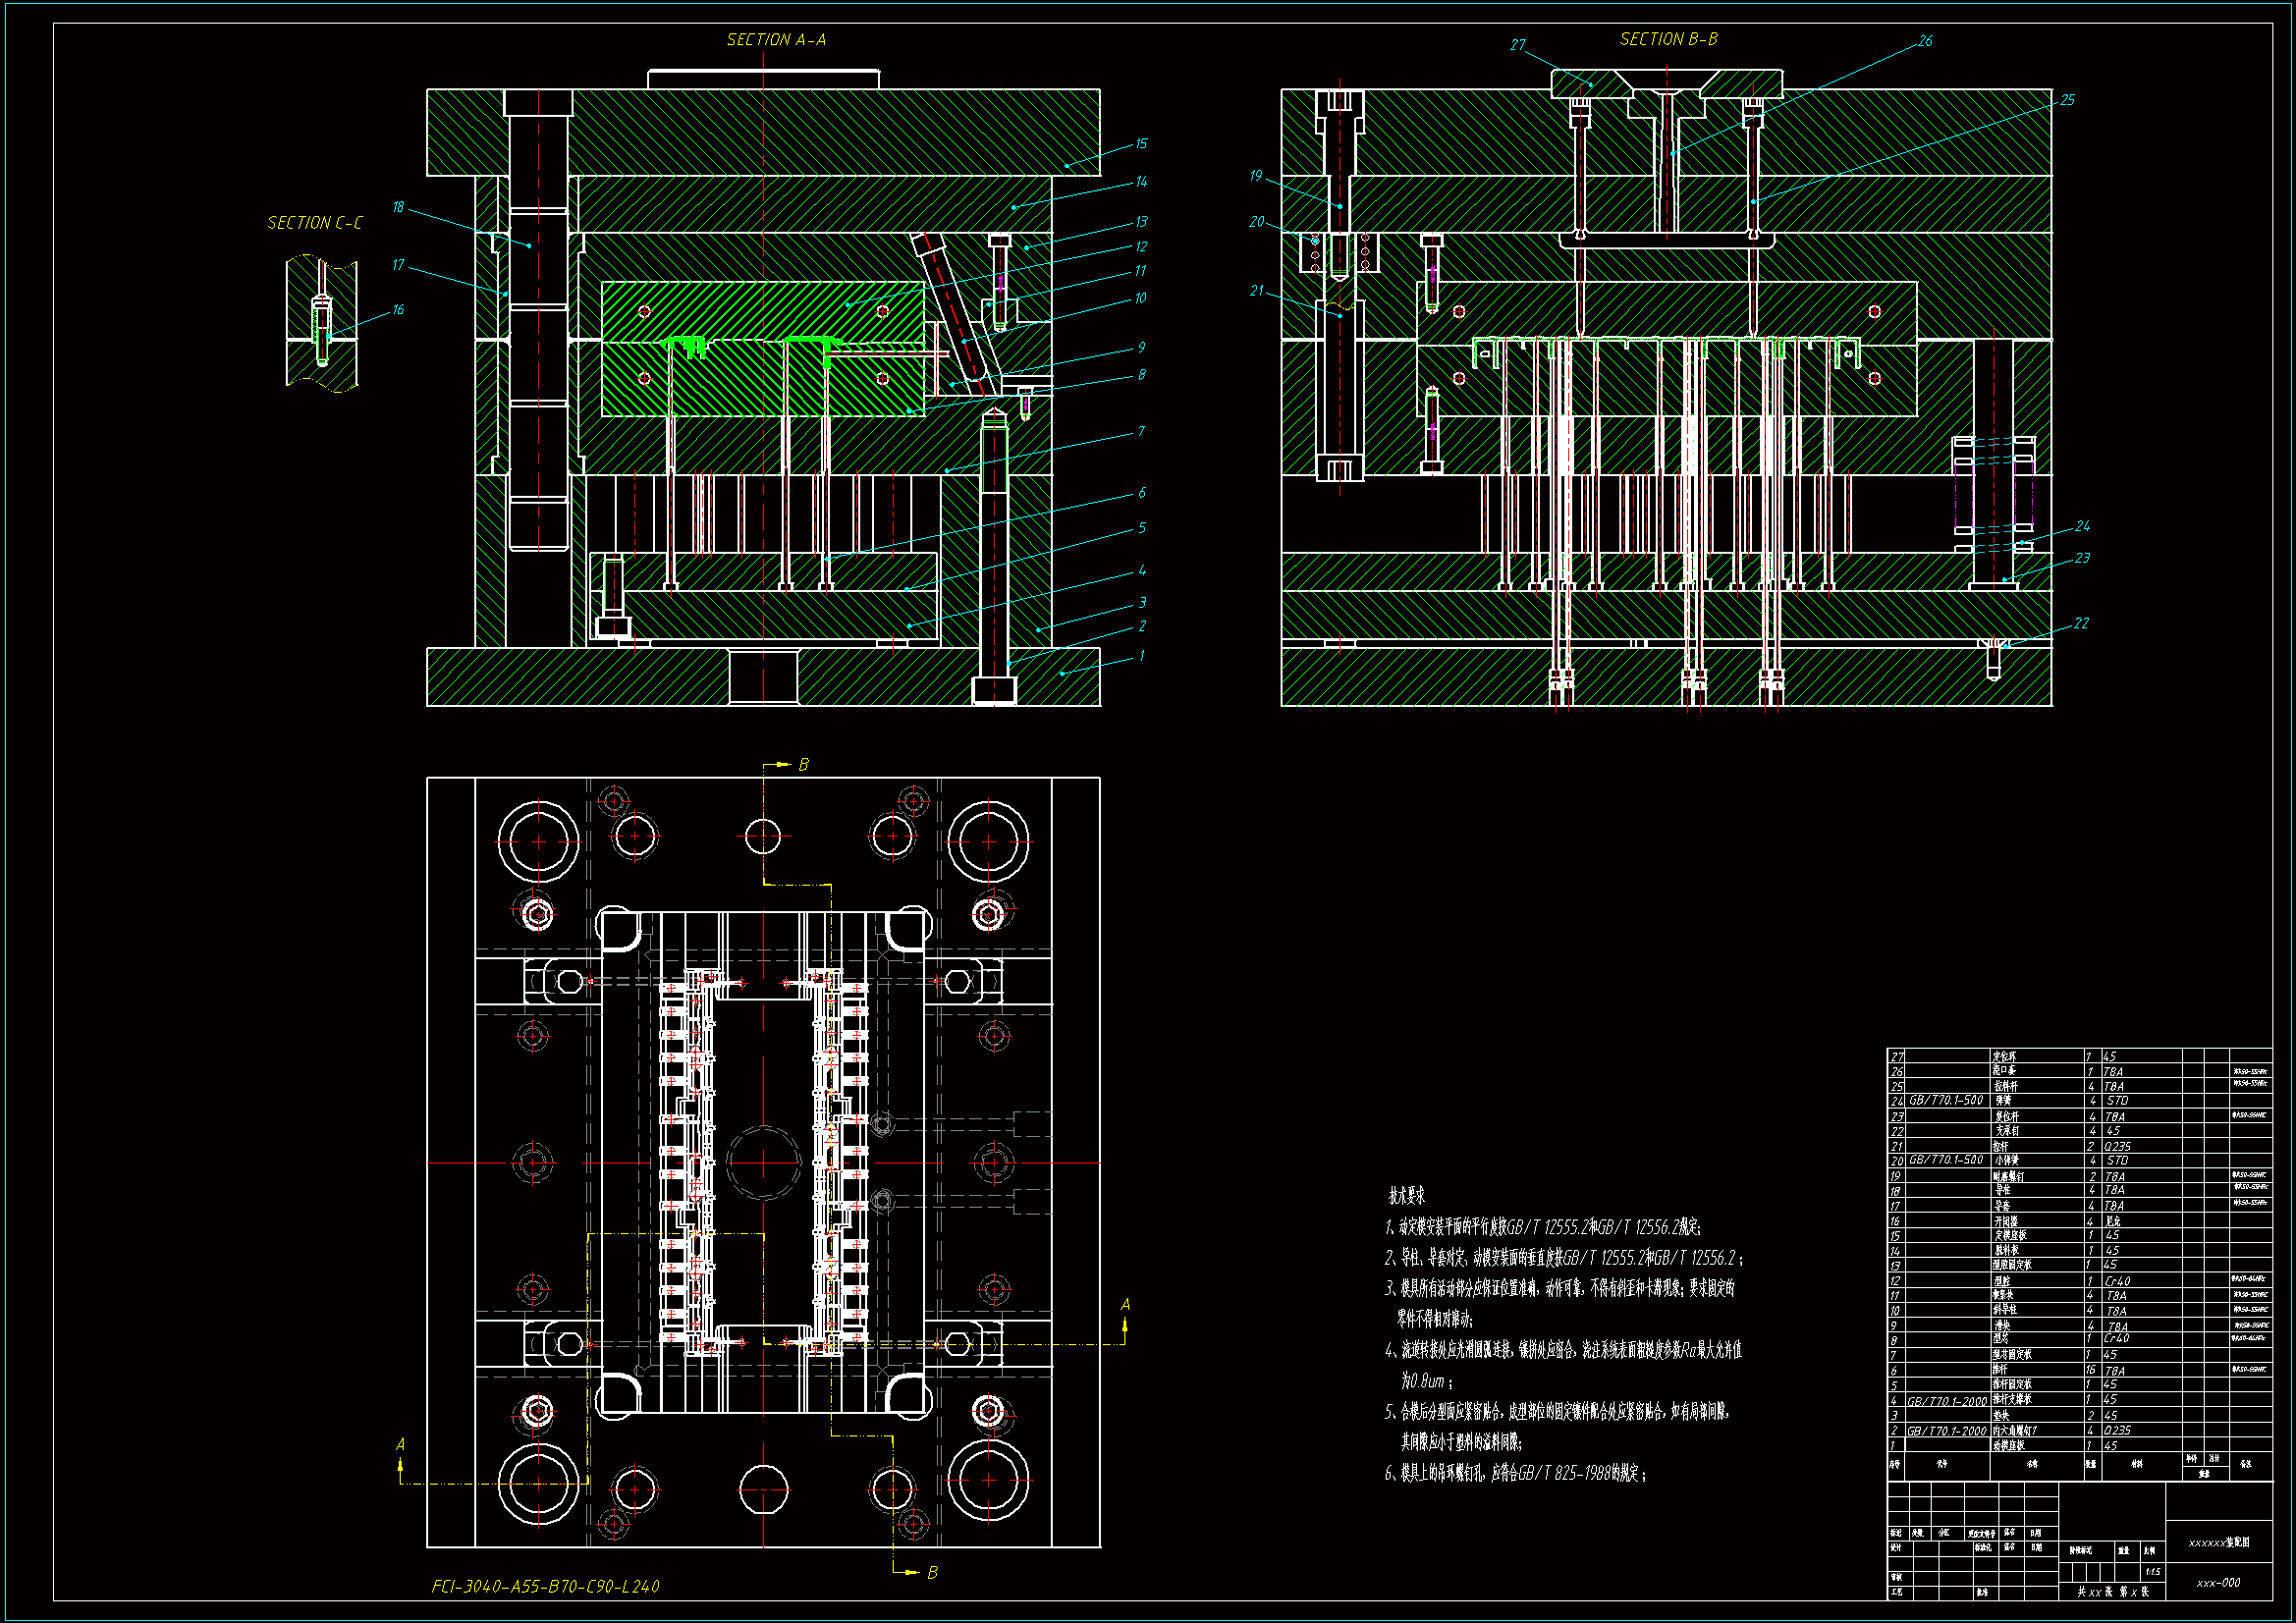Click the large center circle in plan view
Screen dimensions: 2296x1623
click(x=763, y=1163)
